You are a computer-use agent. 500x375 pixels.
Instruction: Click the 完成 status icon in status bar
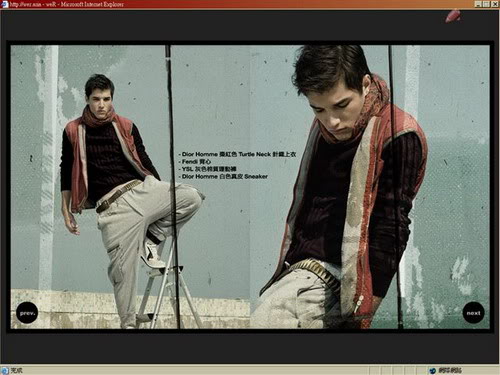[5, 370]
